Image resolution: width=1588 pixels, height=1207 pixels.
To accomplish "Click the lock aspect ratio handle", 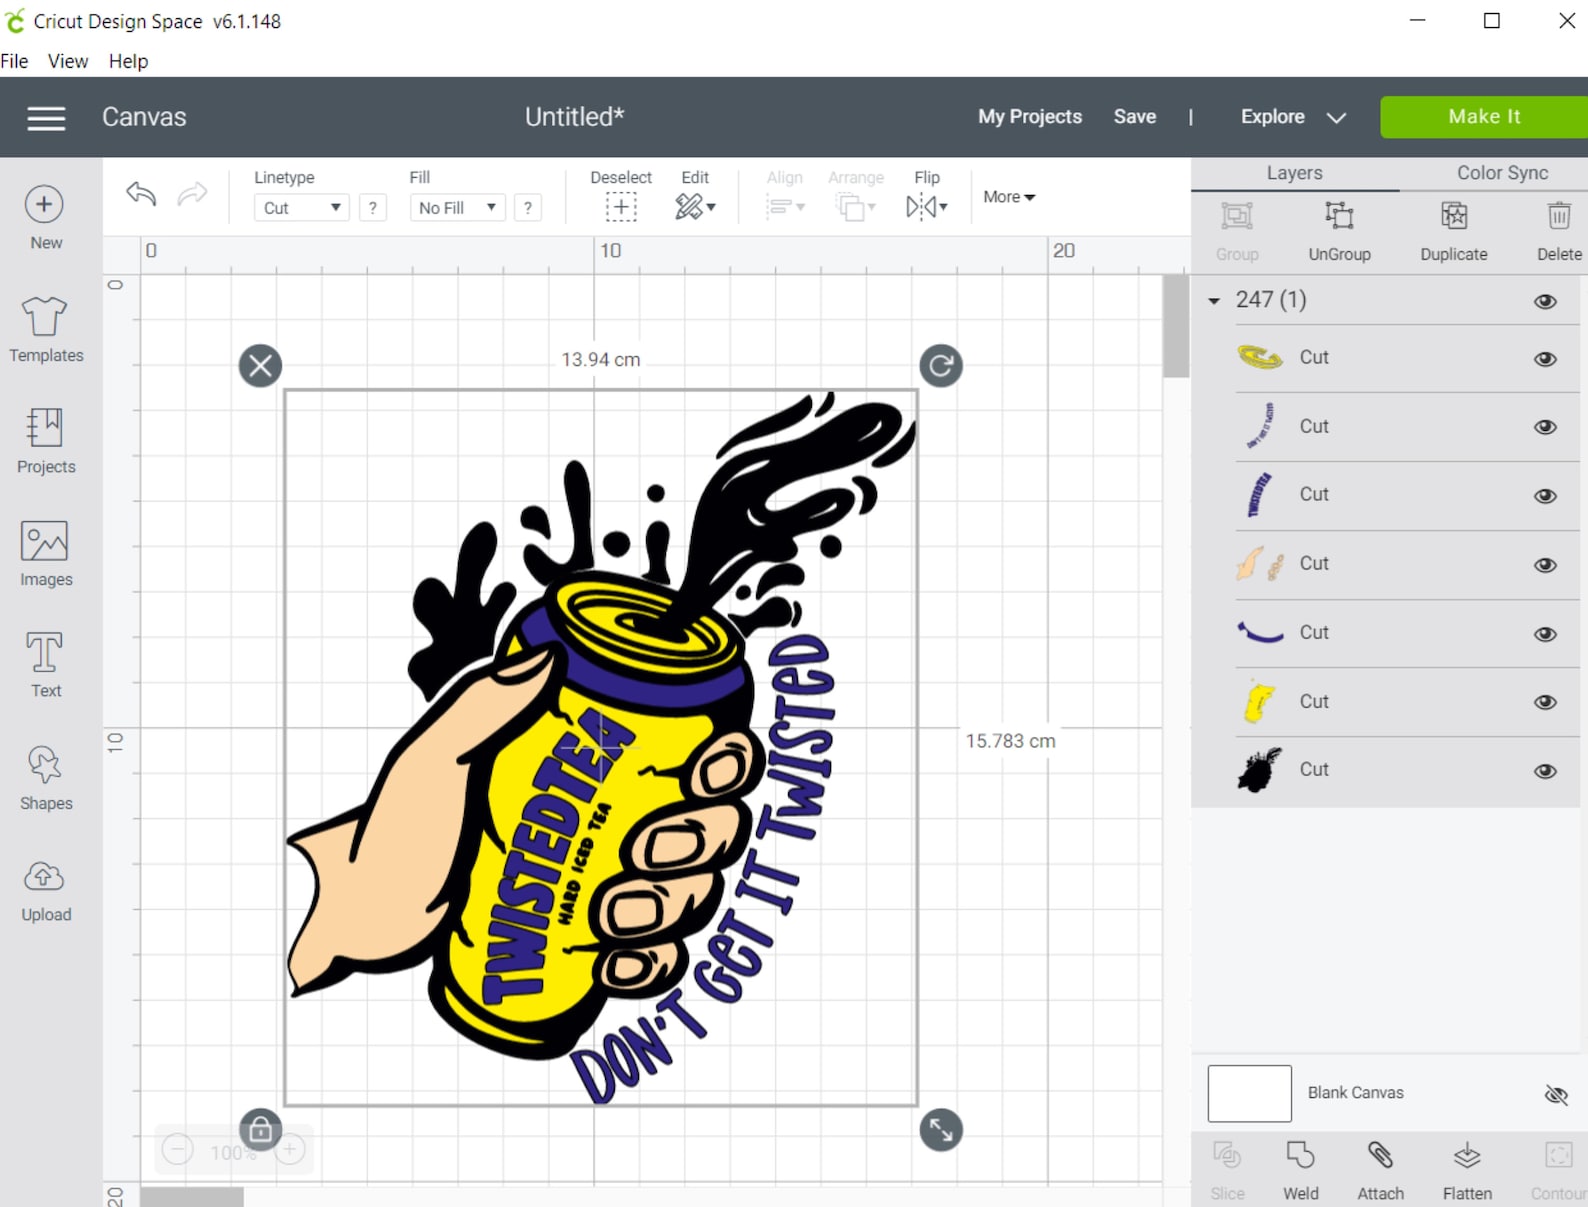I will pos(260,1130).
